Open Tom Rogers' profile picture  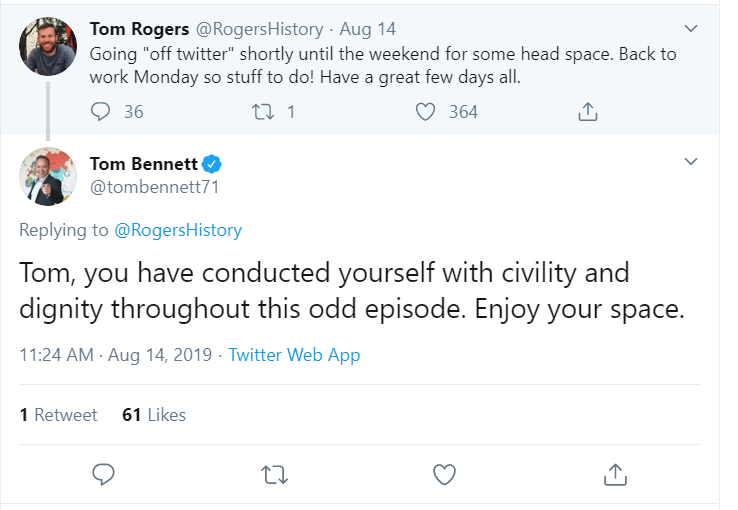click(x=48, y=45)
